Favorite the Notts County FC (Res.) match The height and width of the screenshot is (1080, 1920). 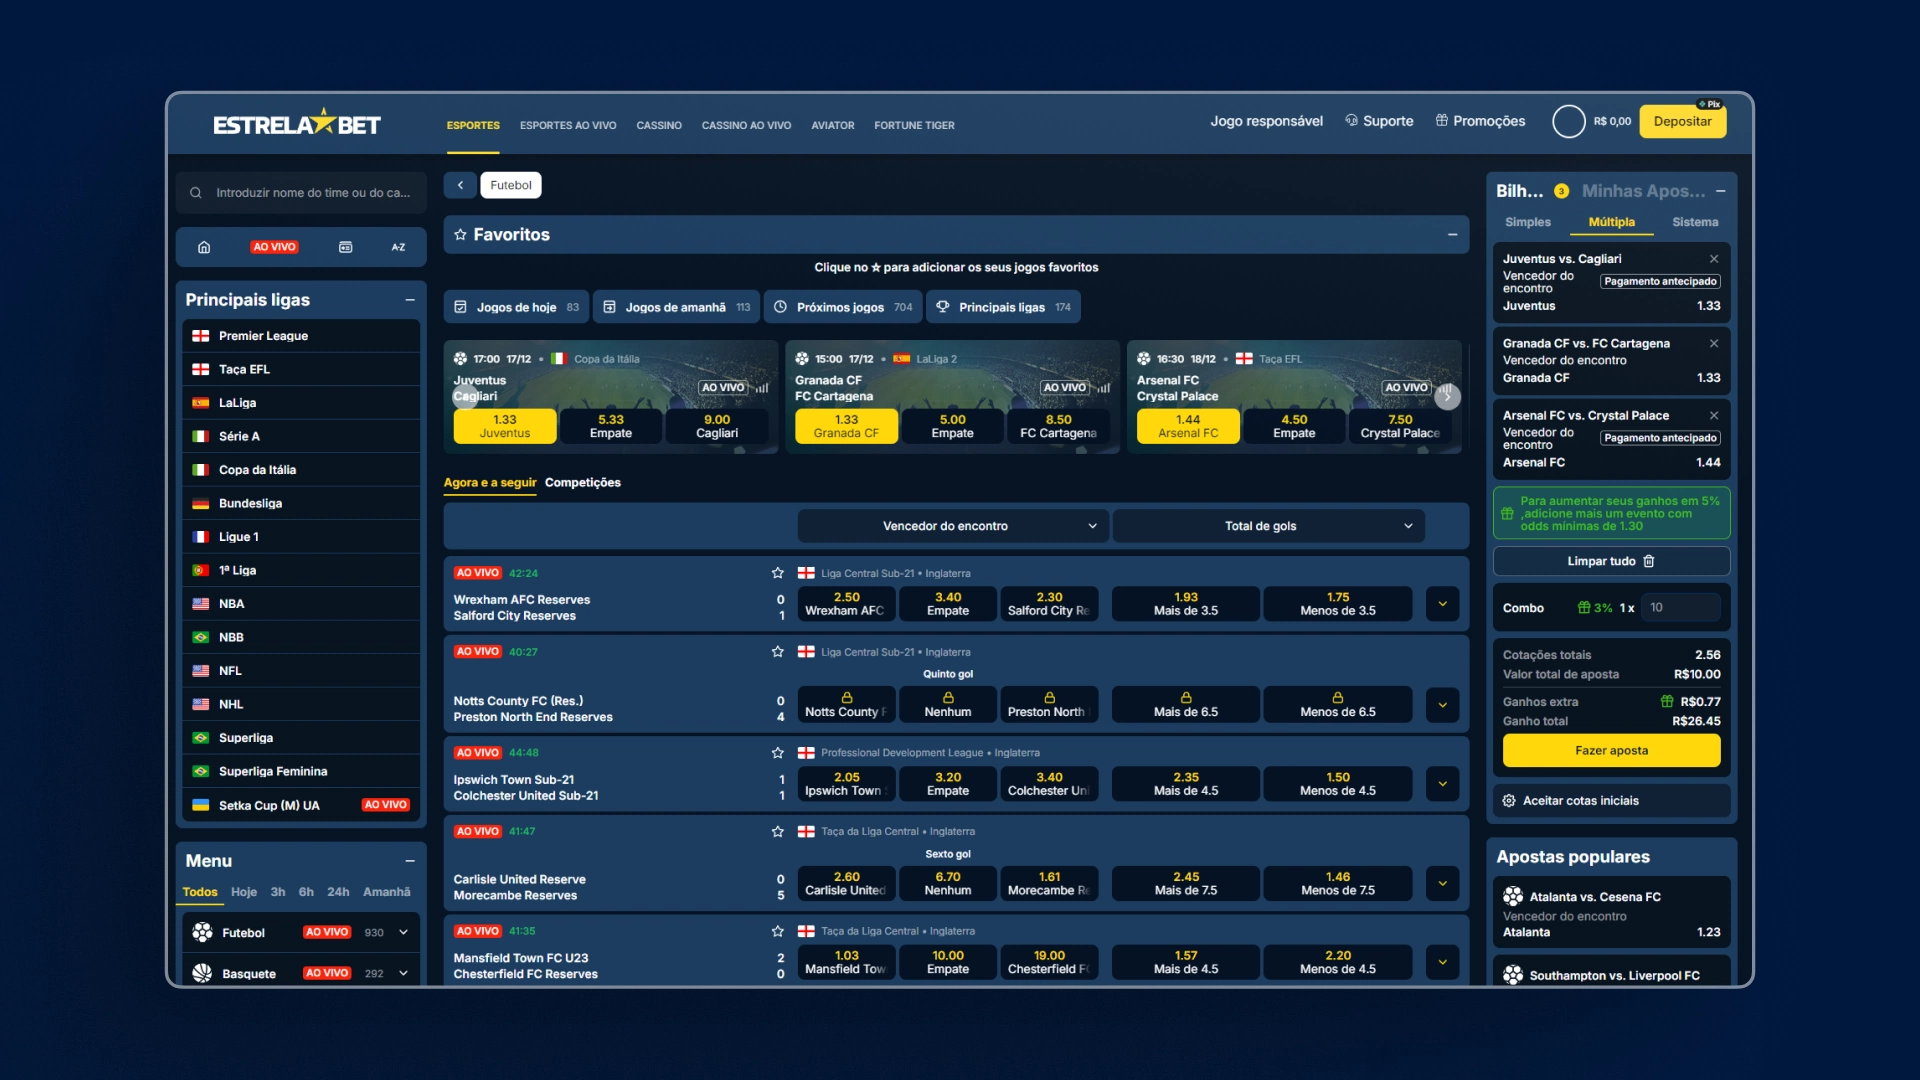click(x=777, y=652)
